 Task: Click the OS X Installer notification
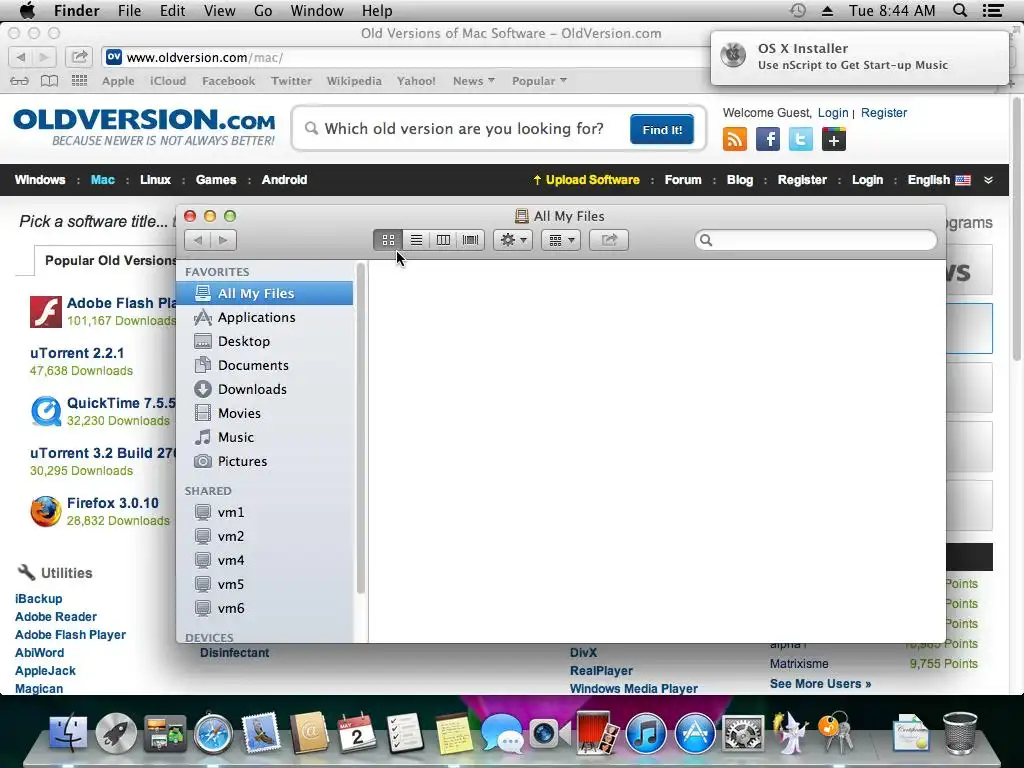[x=859, y=57]
